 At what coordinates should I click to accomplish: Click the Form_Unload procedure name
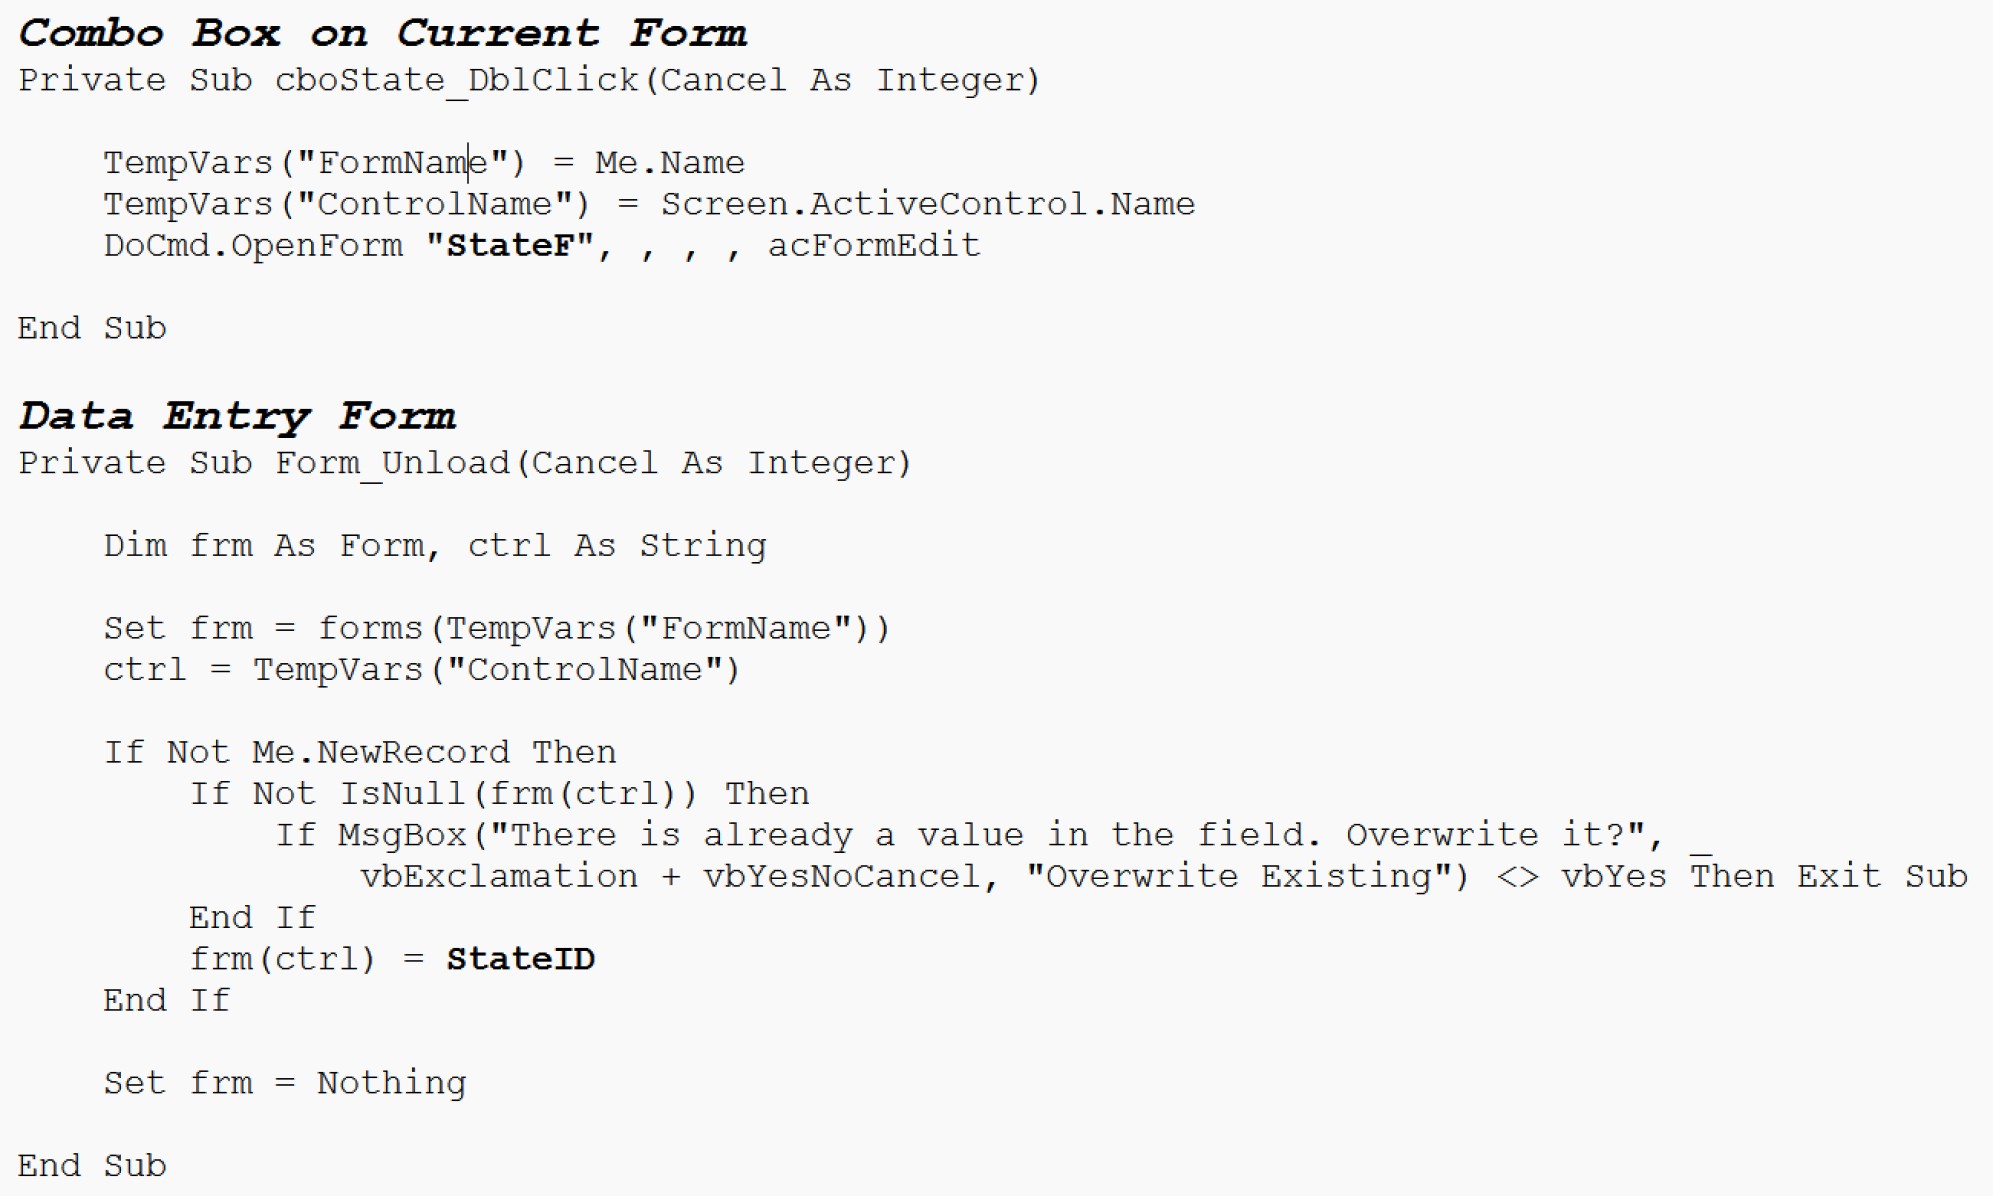392,463
